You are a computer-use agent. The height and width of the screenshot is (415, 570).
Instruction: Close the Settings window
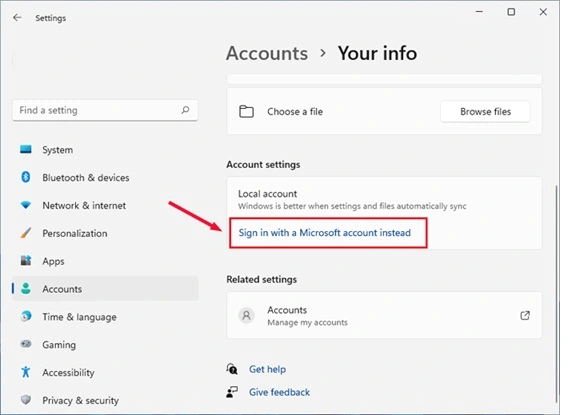[543, 12]
